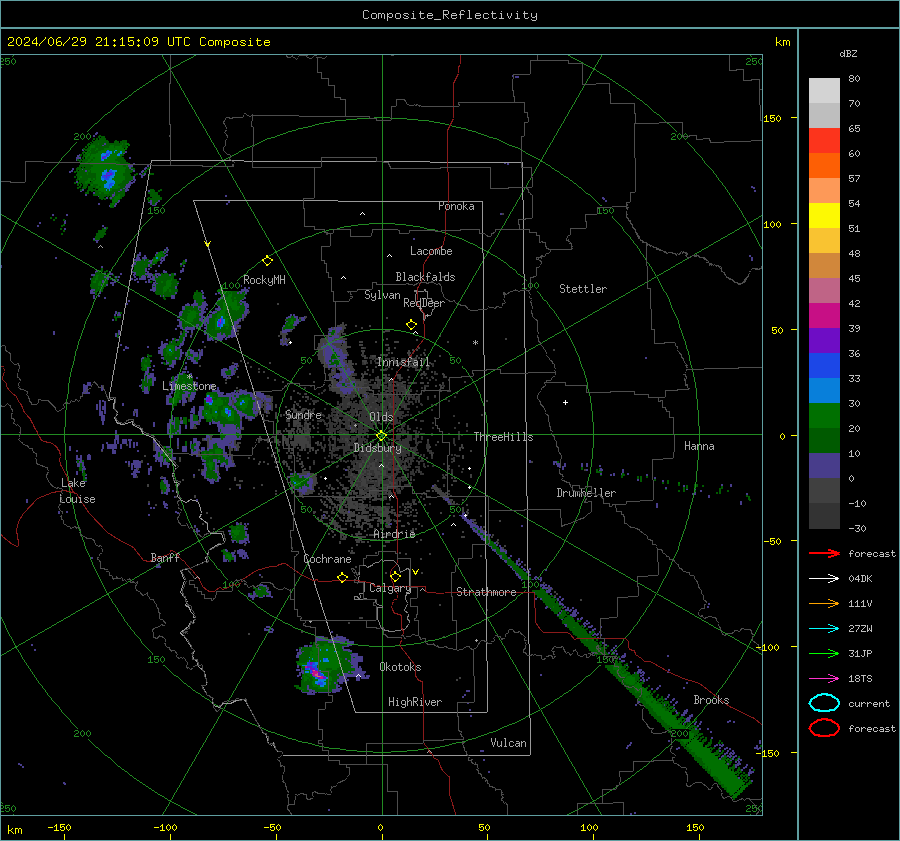This screenshot has height=841, width=900.
Task: Click the HighRiver town label
Action: click(x=415, y=702)
